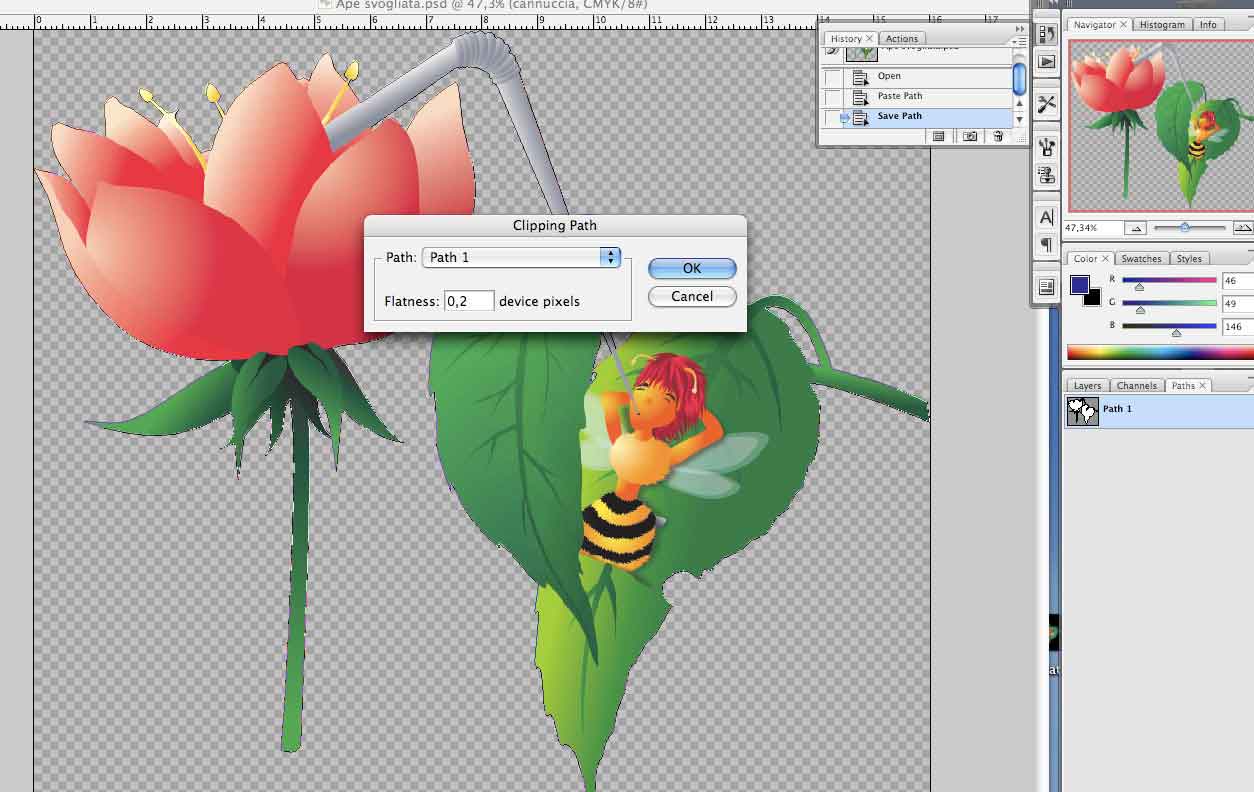Open the Clone Source dock icon
Image resolution: width=1254 pixels, height=792 pixels.
(x=1046, y=175)
